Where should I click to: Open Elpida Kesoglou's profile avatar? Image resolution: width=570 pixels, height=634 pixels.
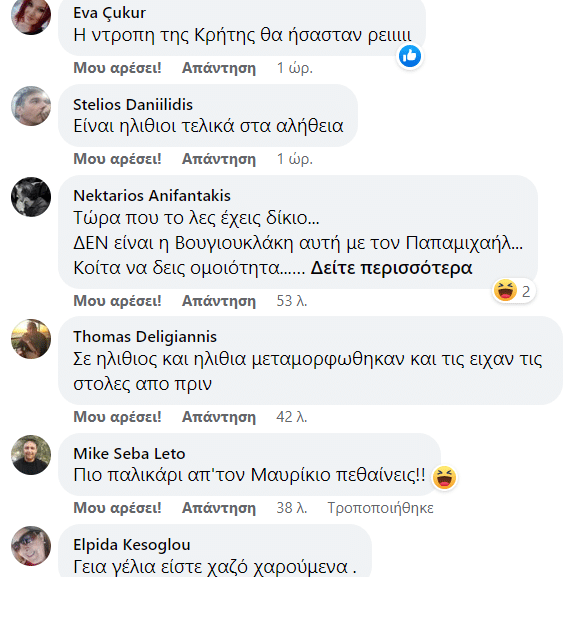[31, 546]
